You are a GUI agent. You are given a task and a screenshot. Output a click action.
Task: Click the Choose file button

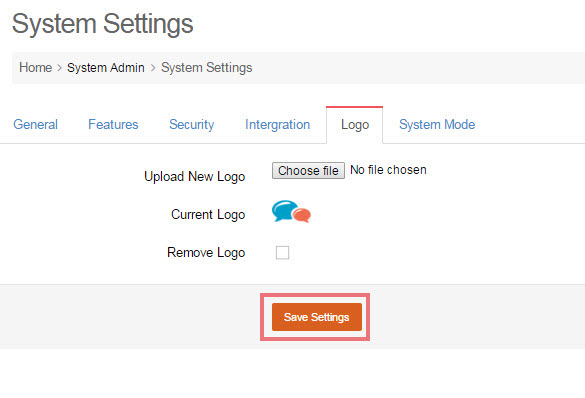click(308, 170)
